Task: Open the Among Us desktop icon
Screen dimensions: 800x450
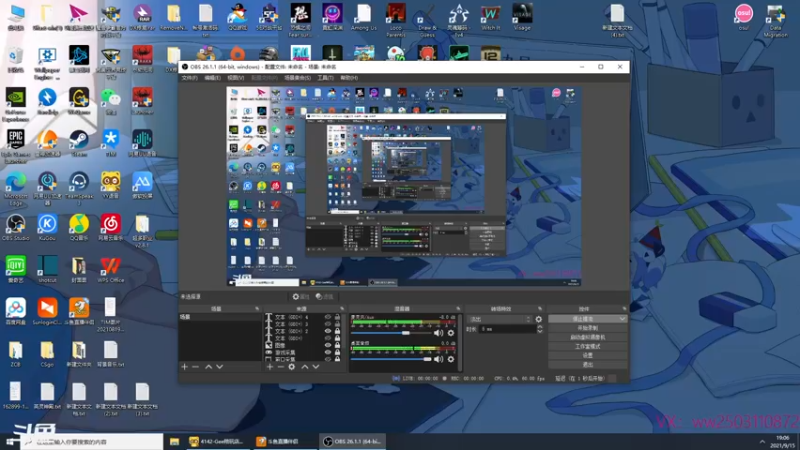Action: coord(364,17)
